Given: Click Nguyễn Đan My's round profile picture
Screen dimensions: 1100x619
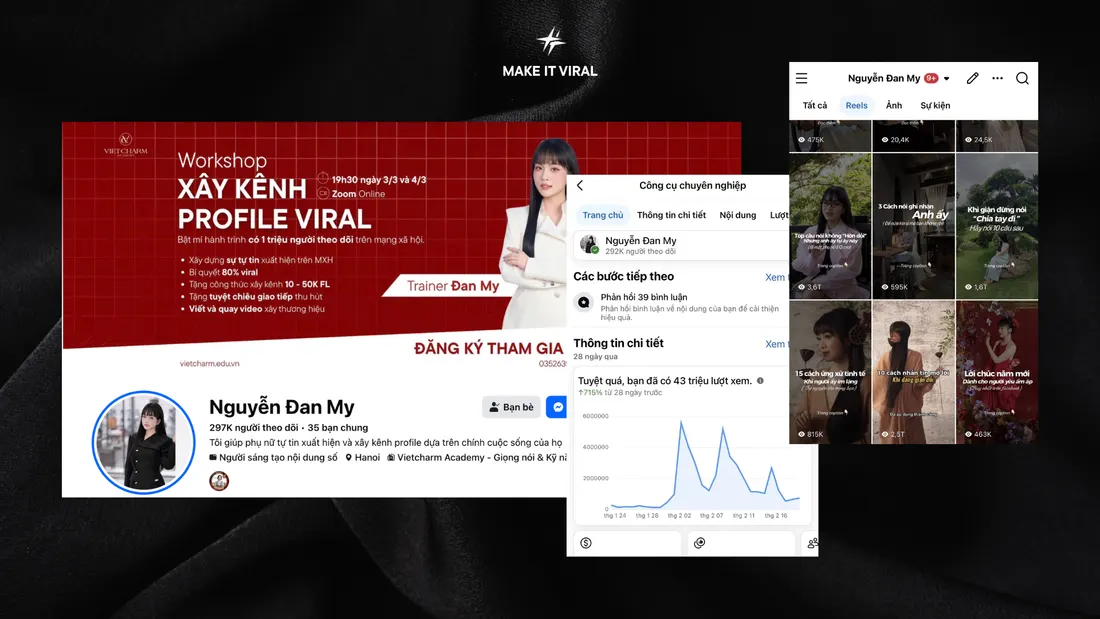Looking at the screenshot, I should 144,442.
